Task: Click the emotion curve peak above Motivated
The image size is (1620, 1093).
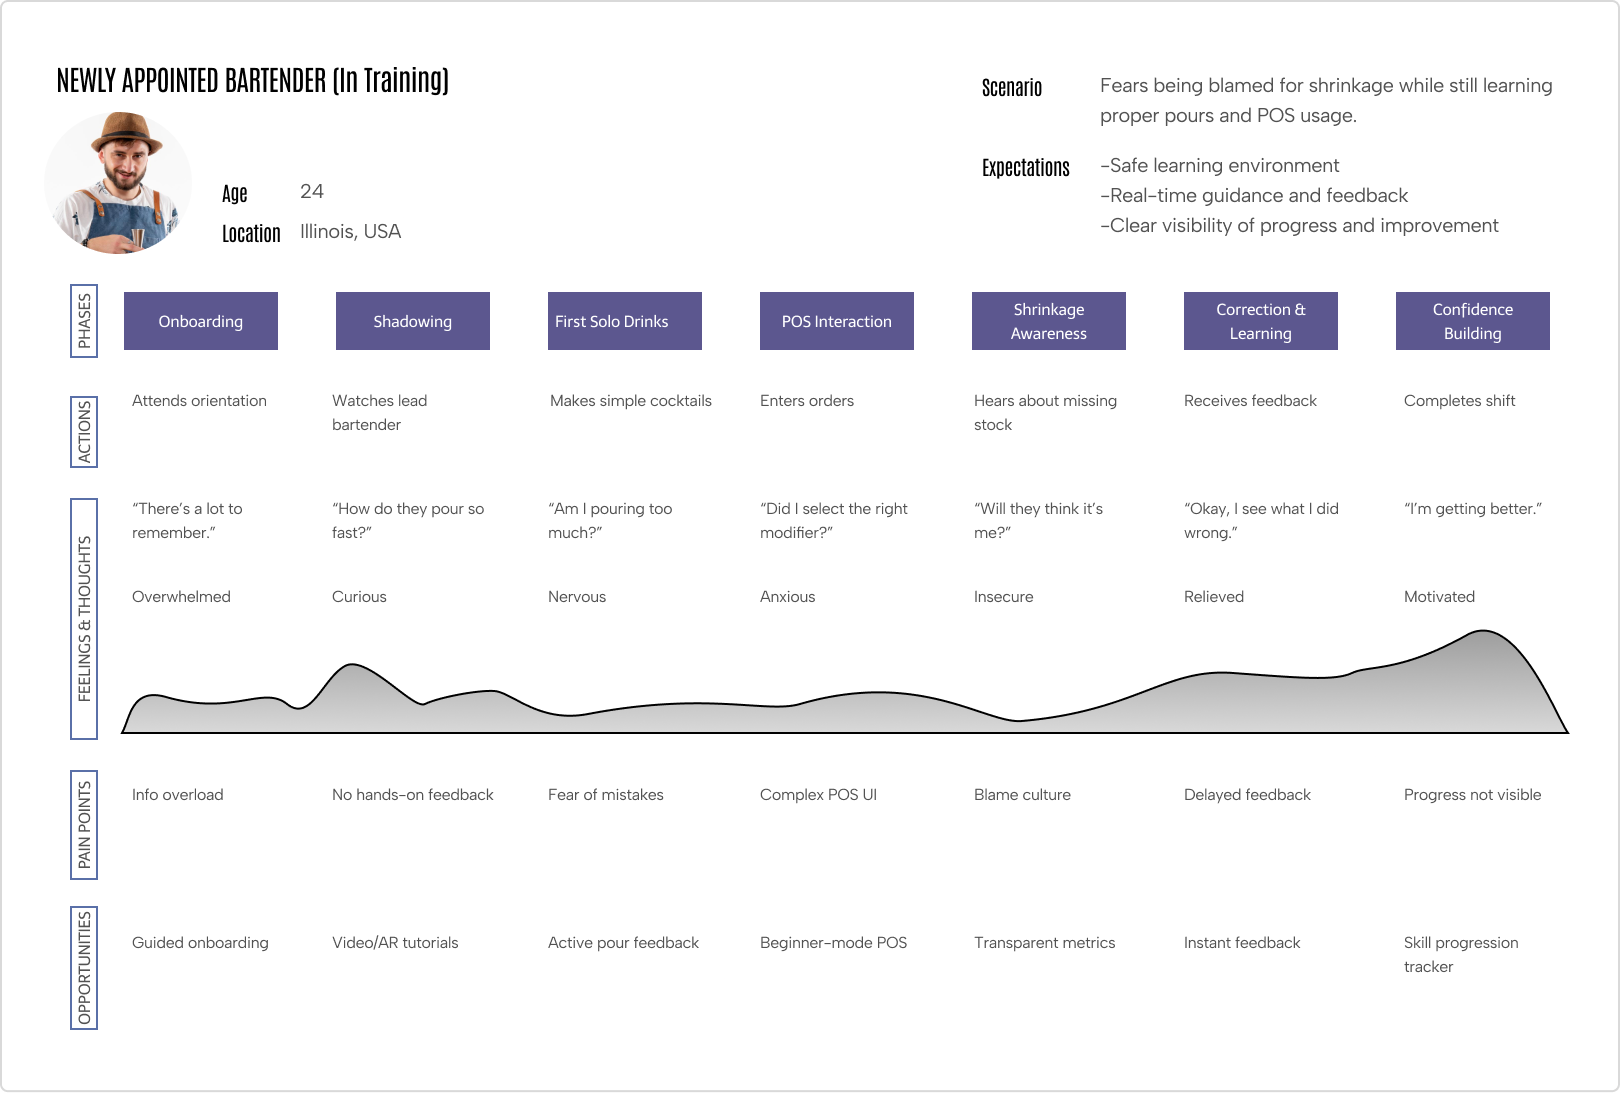Action: 1484,632
